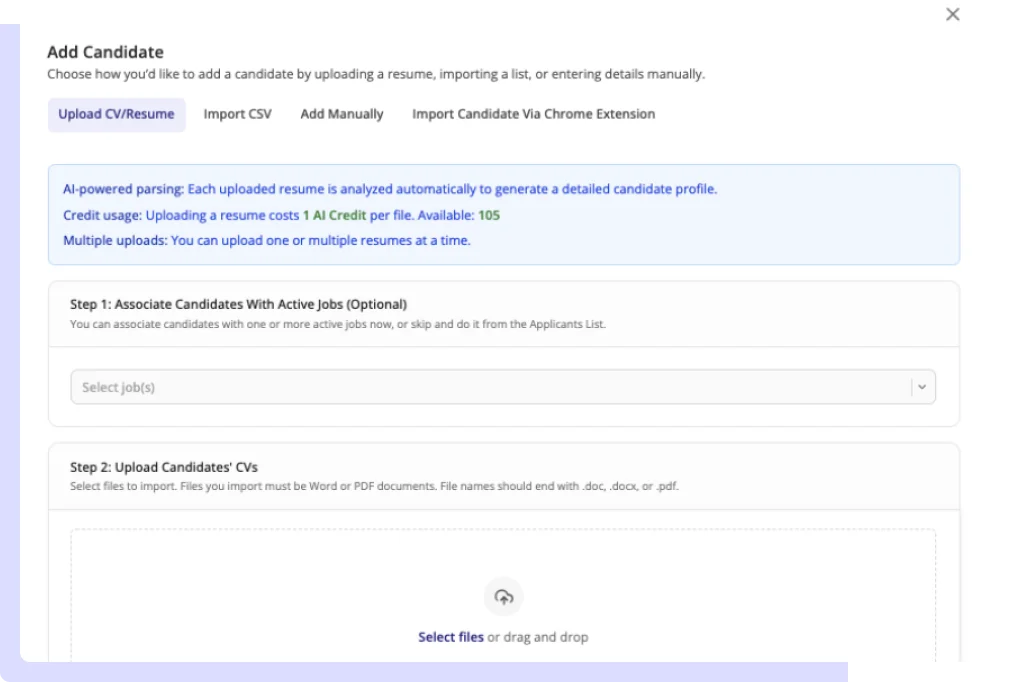Switch to the Import CSV tab
This screenshot has width=1012, height=682.
[x=237, y=114]
